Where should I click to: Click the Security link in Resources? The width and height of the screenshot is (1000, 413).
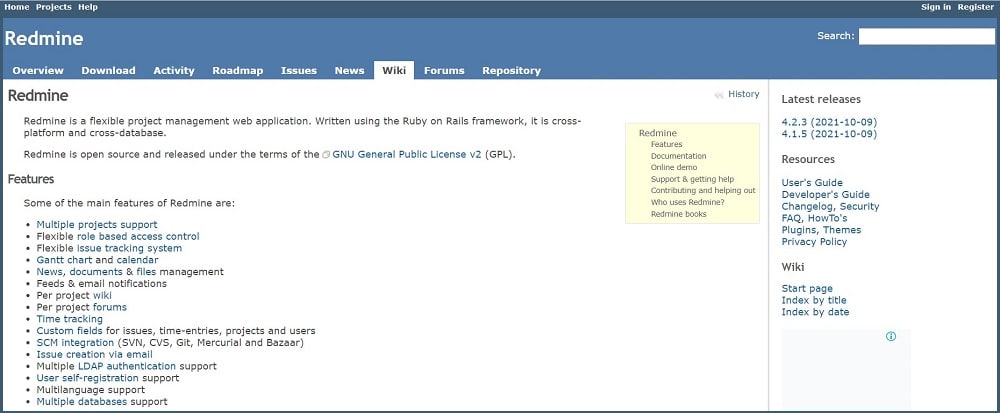pos(859,206)
